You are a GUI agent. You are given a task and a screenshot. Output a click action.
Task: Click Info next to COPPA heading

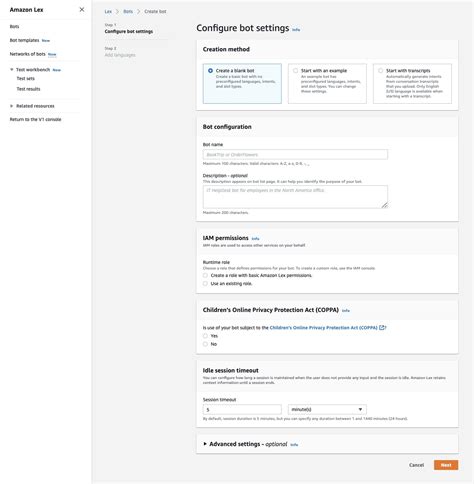tap(346, 311)
